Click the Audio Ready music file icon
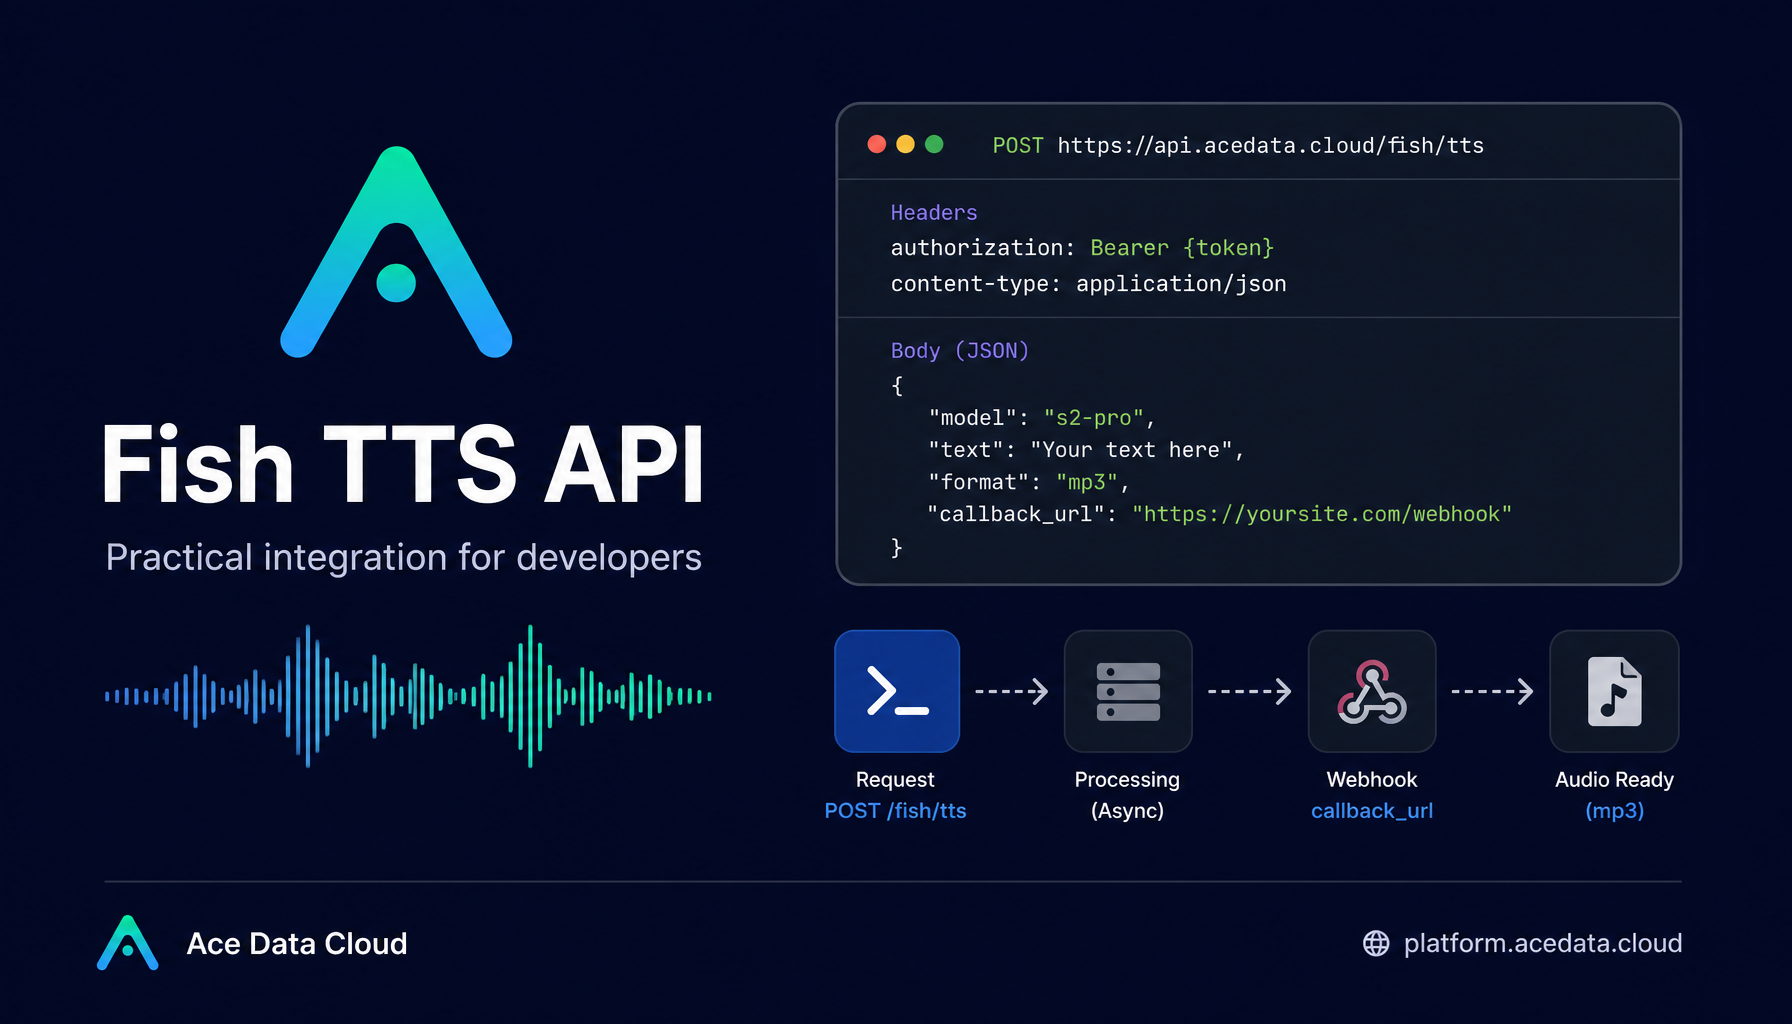The image size is (1792, 1024). coord(1614,691)
